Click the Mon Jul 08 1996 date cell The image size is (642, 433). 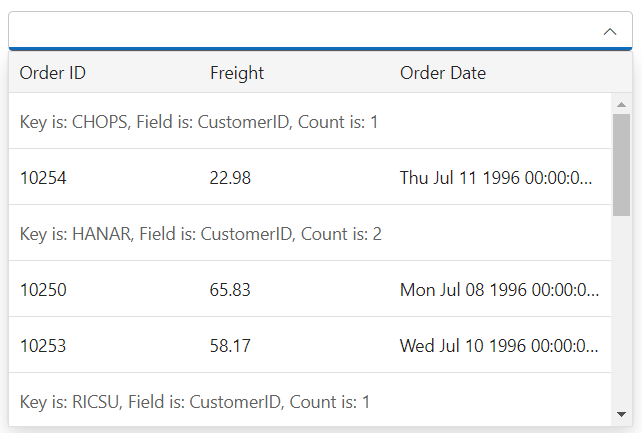point(499,290)
